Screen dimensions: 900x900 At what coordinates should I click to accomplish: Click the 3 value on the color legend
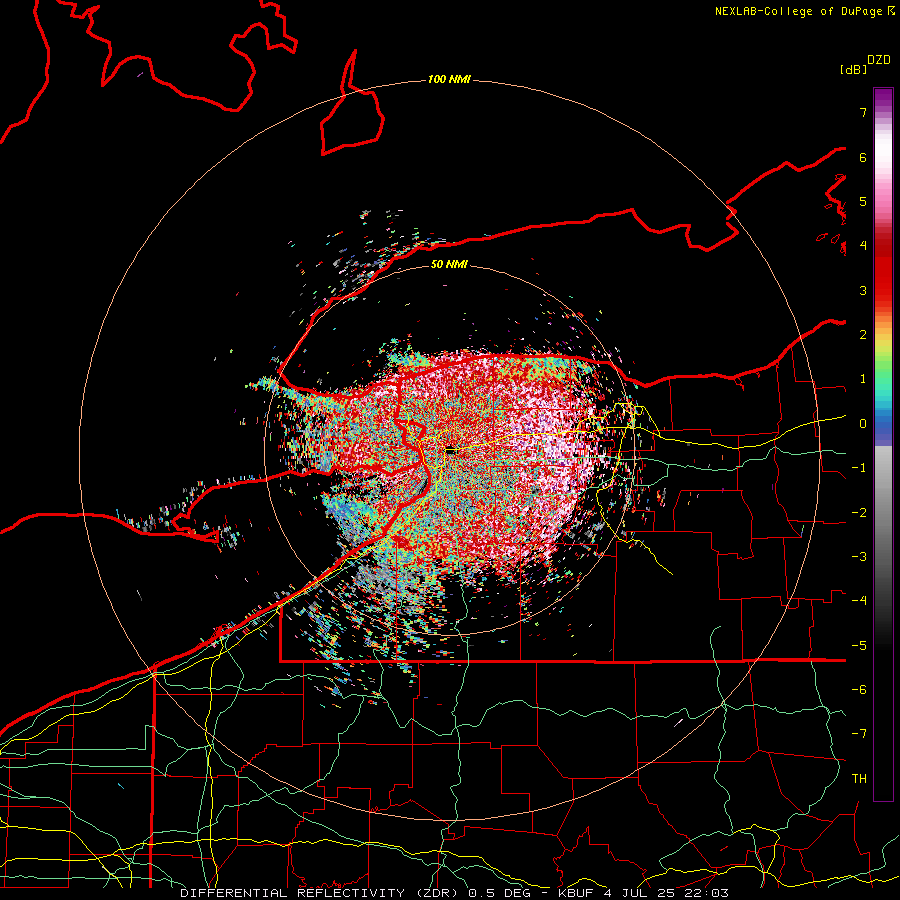click(x=863, y=290)
